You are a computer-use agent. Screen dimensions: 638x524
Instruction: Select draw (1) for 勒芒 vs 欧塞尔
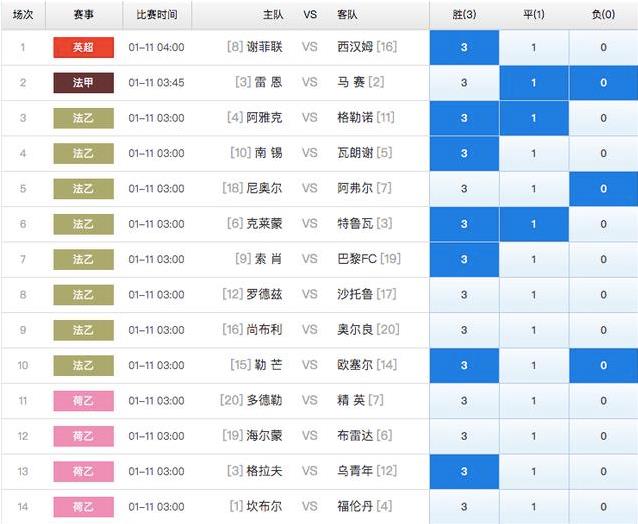click(x=534, y=366)
